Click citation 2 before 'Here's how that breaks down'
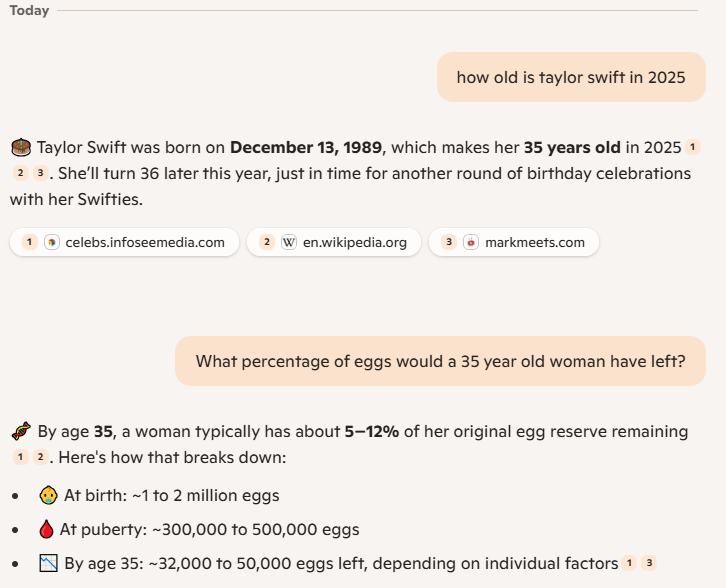The width and height of the screenshot is (726, 588). [41, 457]
